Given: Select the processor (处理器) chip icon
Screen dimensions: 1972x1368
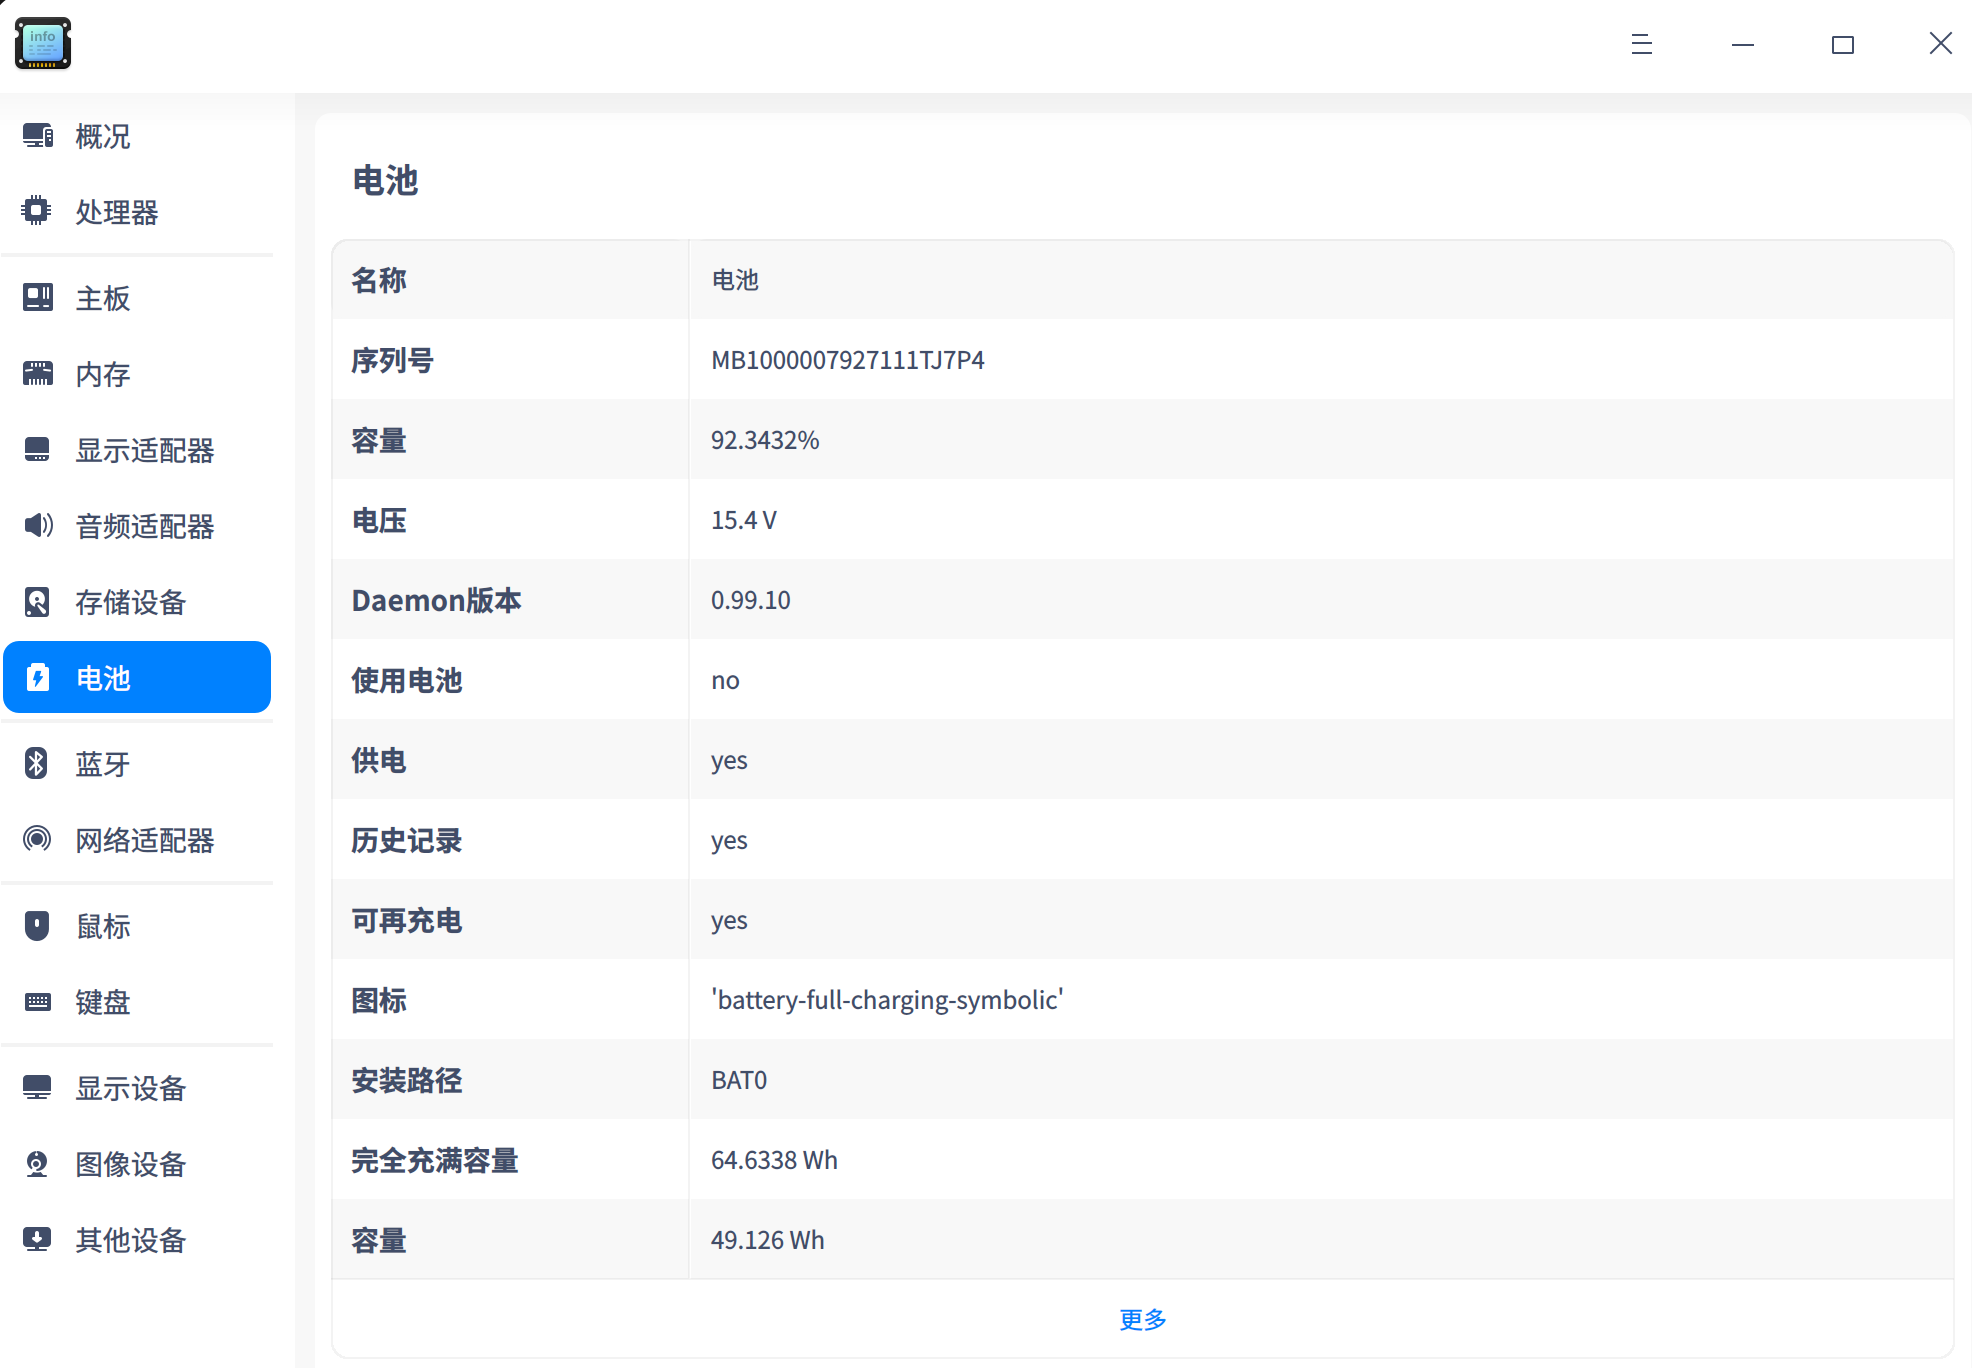Looking at the screenshot, I should (x=37, y=211).
